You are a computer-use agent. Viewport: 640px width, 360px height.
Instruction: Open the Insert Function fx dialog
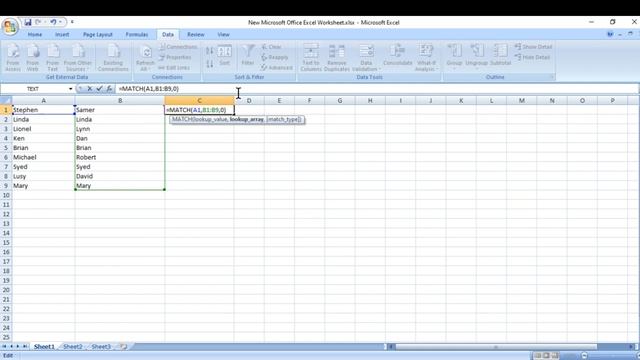[109, 89]
